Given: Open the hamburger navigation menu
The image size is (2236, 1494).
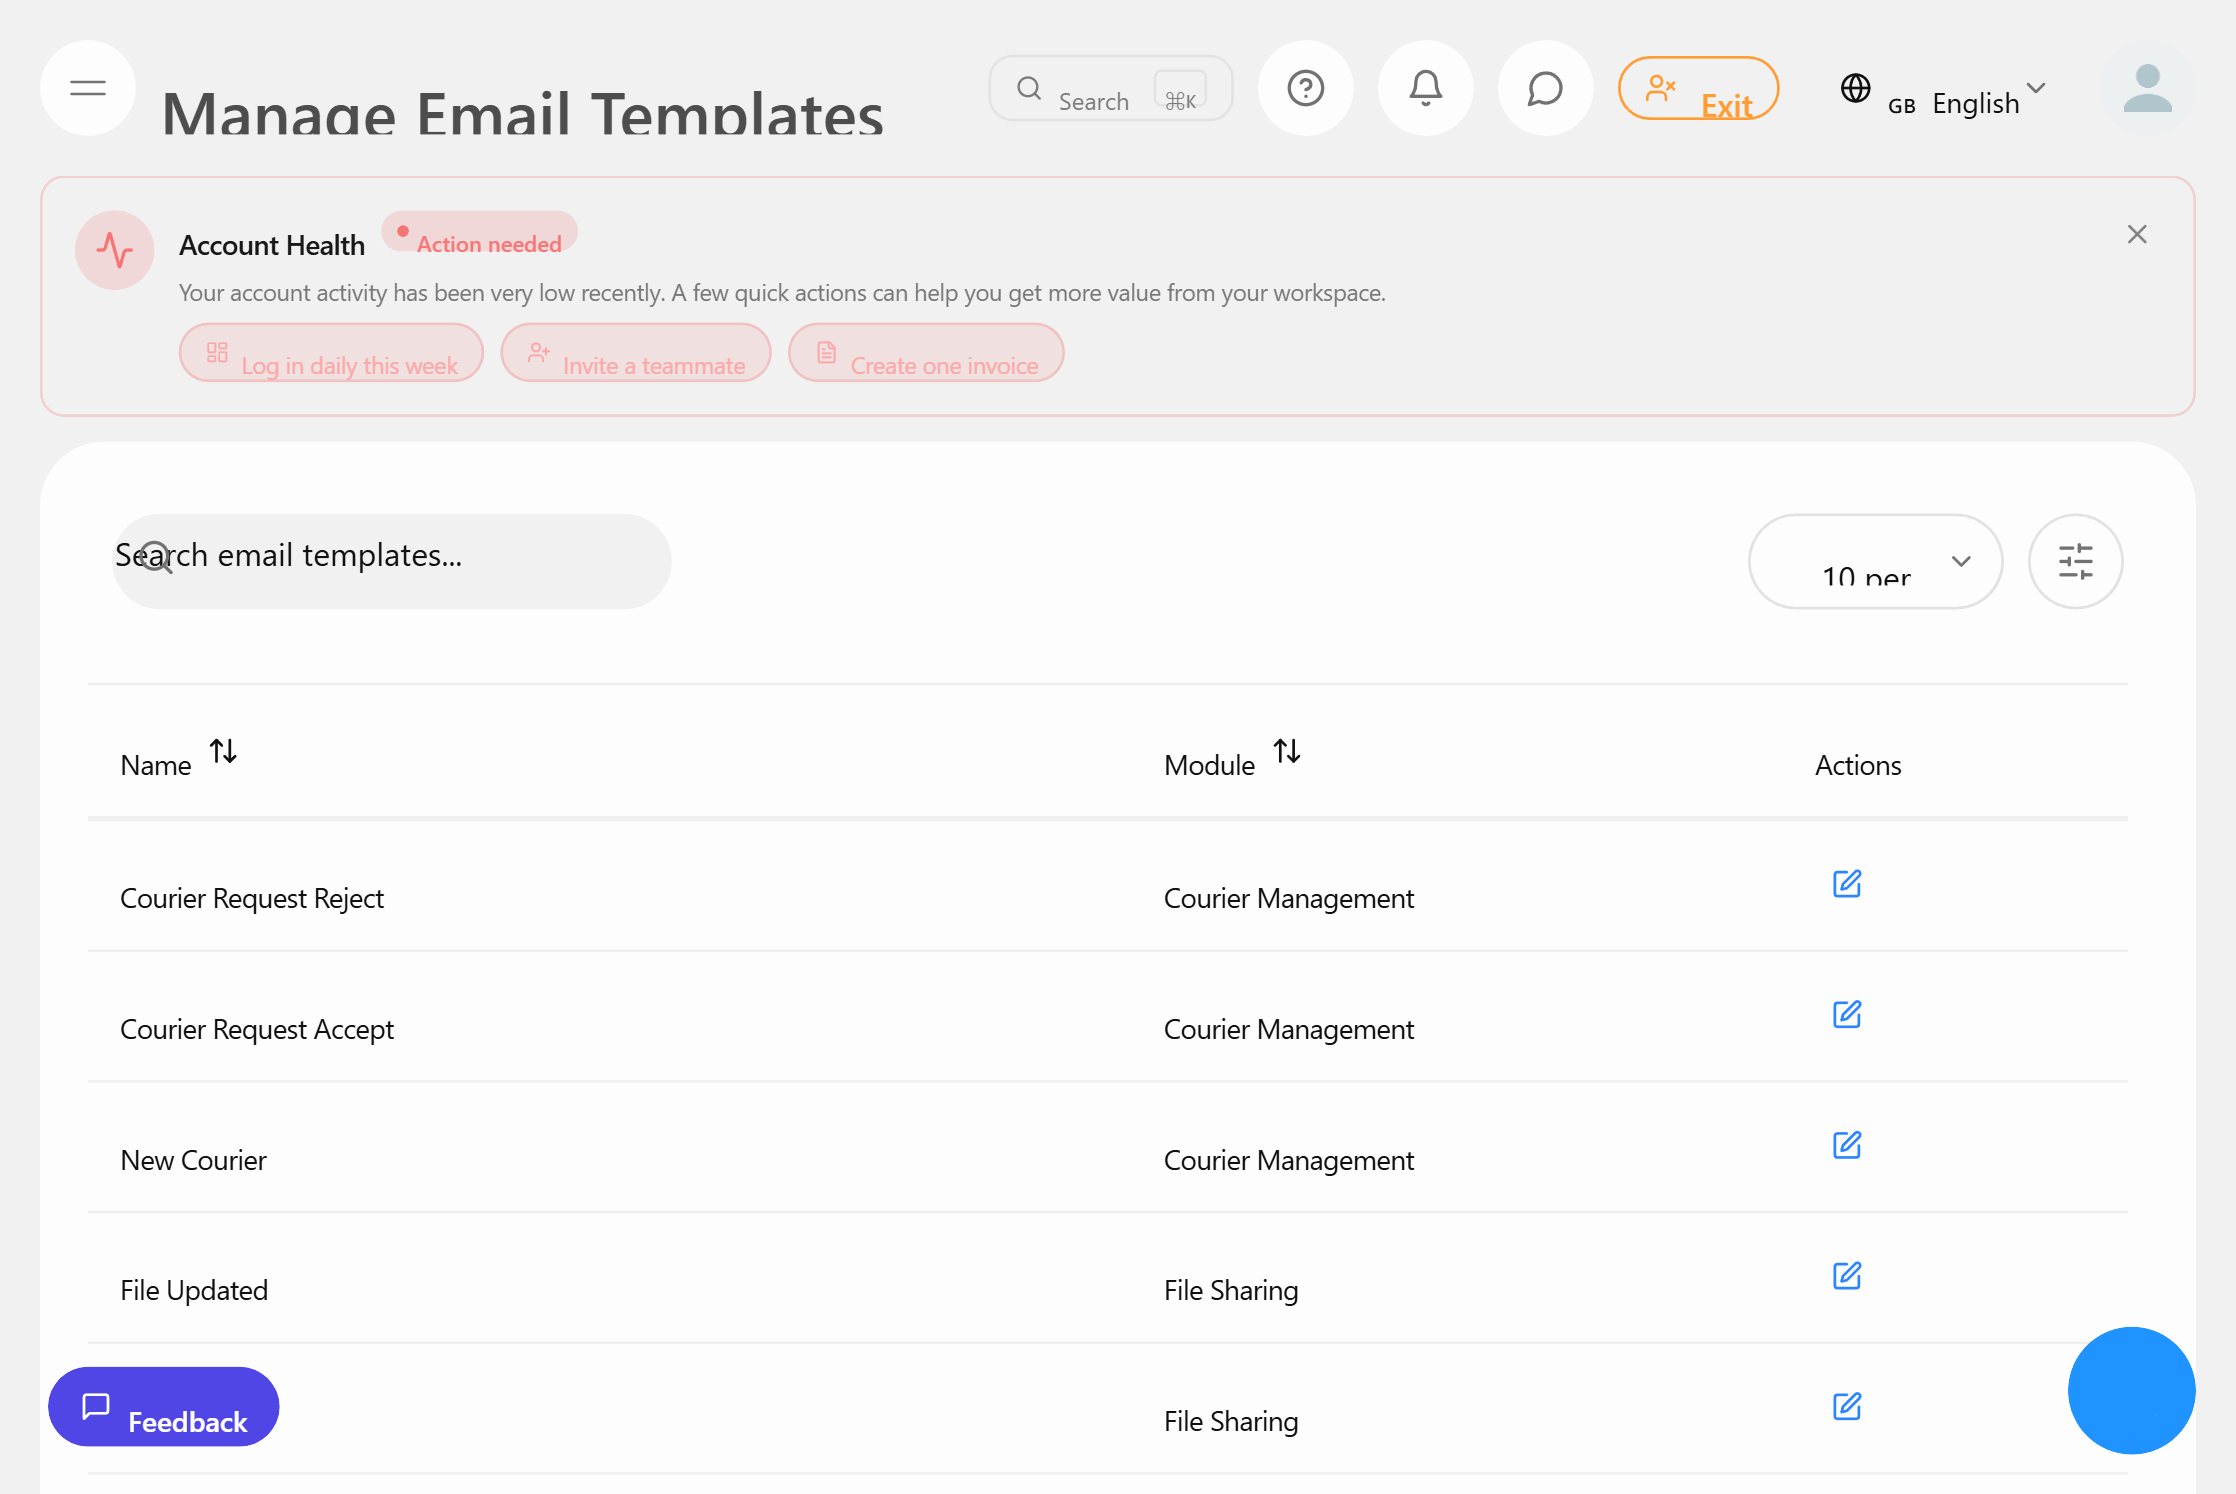Looking at the screenshot, I should coord(87,88).
